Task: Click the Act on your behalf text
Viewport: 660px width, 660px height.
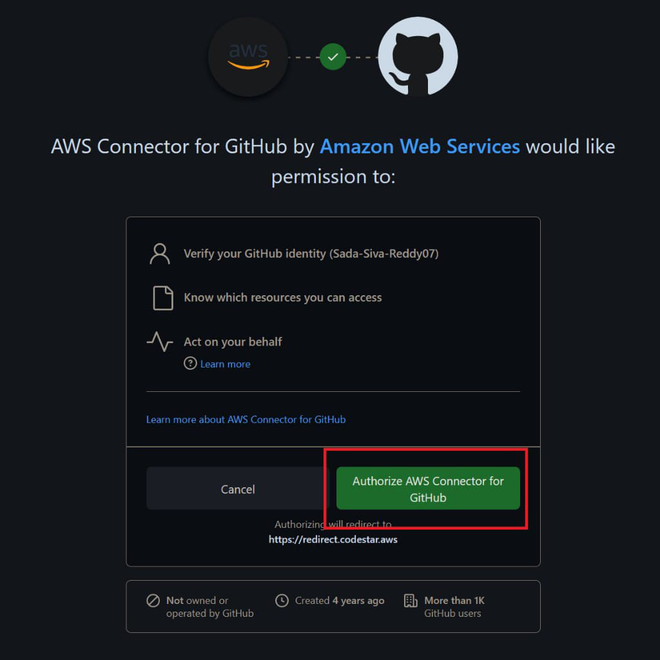Action: [x=233, y=342]
